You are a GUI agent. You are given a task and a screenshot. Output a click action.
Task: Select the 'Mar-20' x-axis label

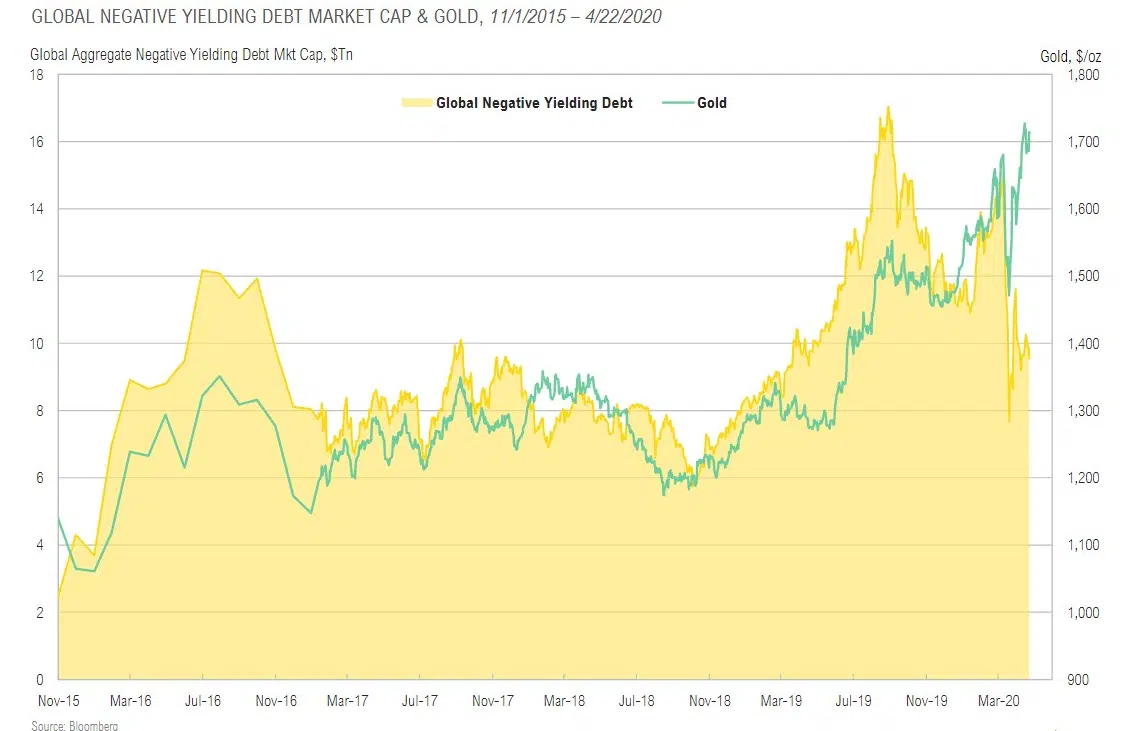pyautogui.click(x=1000, y=699)
